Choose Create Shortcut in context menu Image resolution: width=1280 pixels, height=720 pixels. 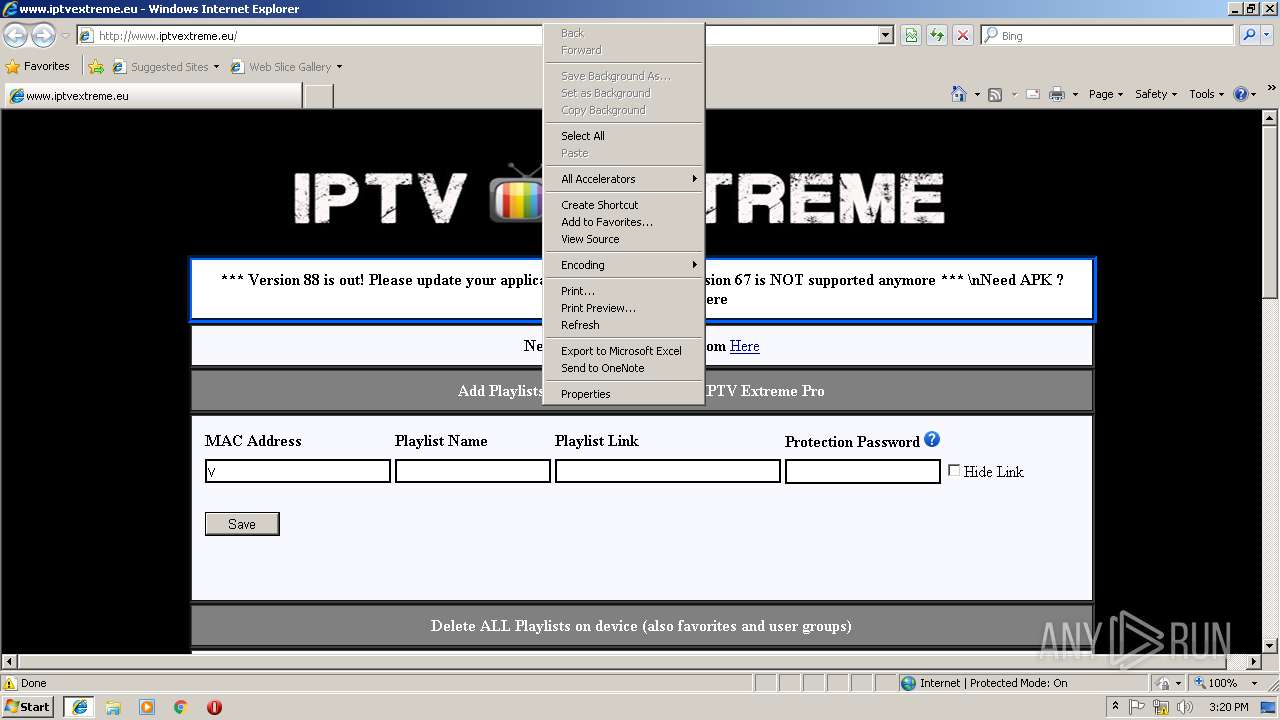click(623, 205)
